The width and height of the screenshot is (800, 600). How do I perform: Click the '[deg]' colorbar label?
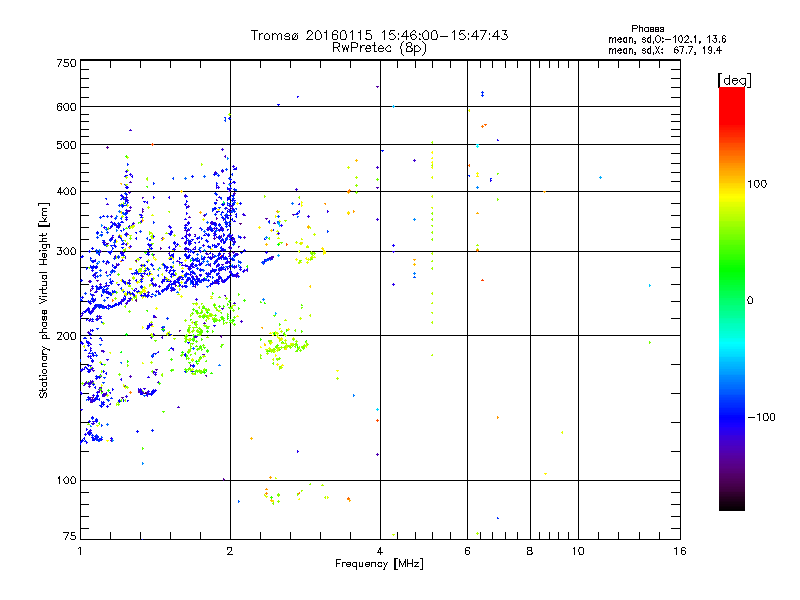click(x=734, y=80)
